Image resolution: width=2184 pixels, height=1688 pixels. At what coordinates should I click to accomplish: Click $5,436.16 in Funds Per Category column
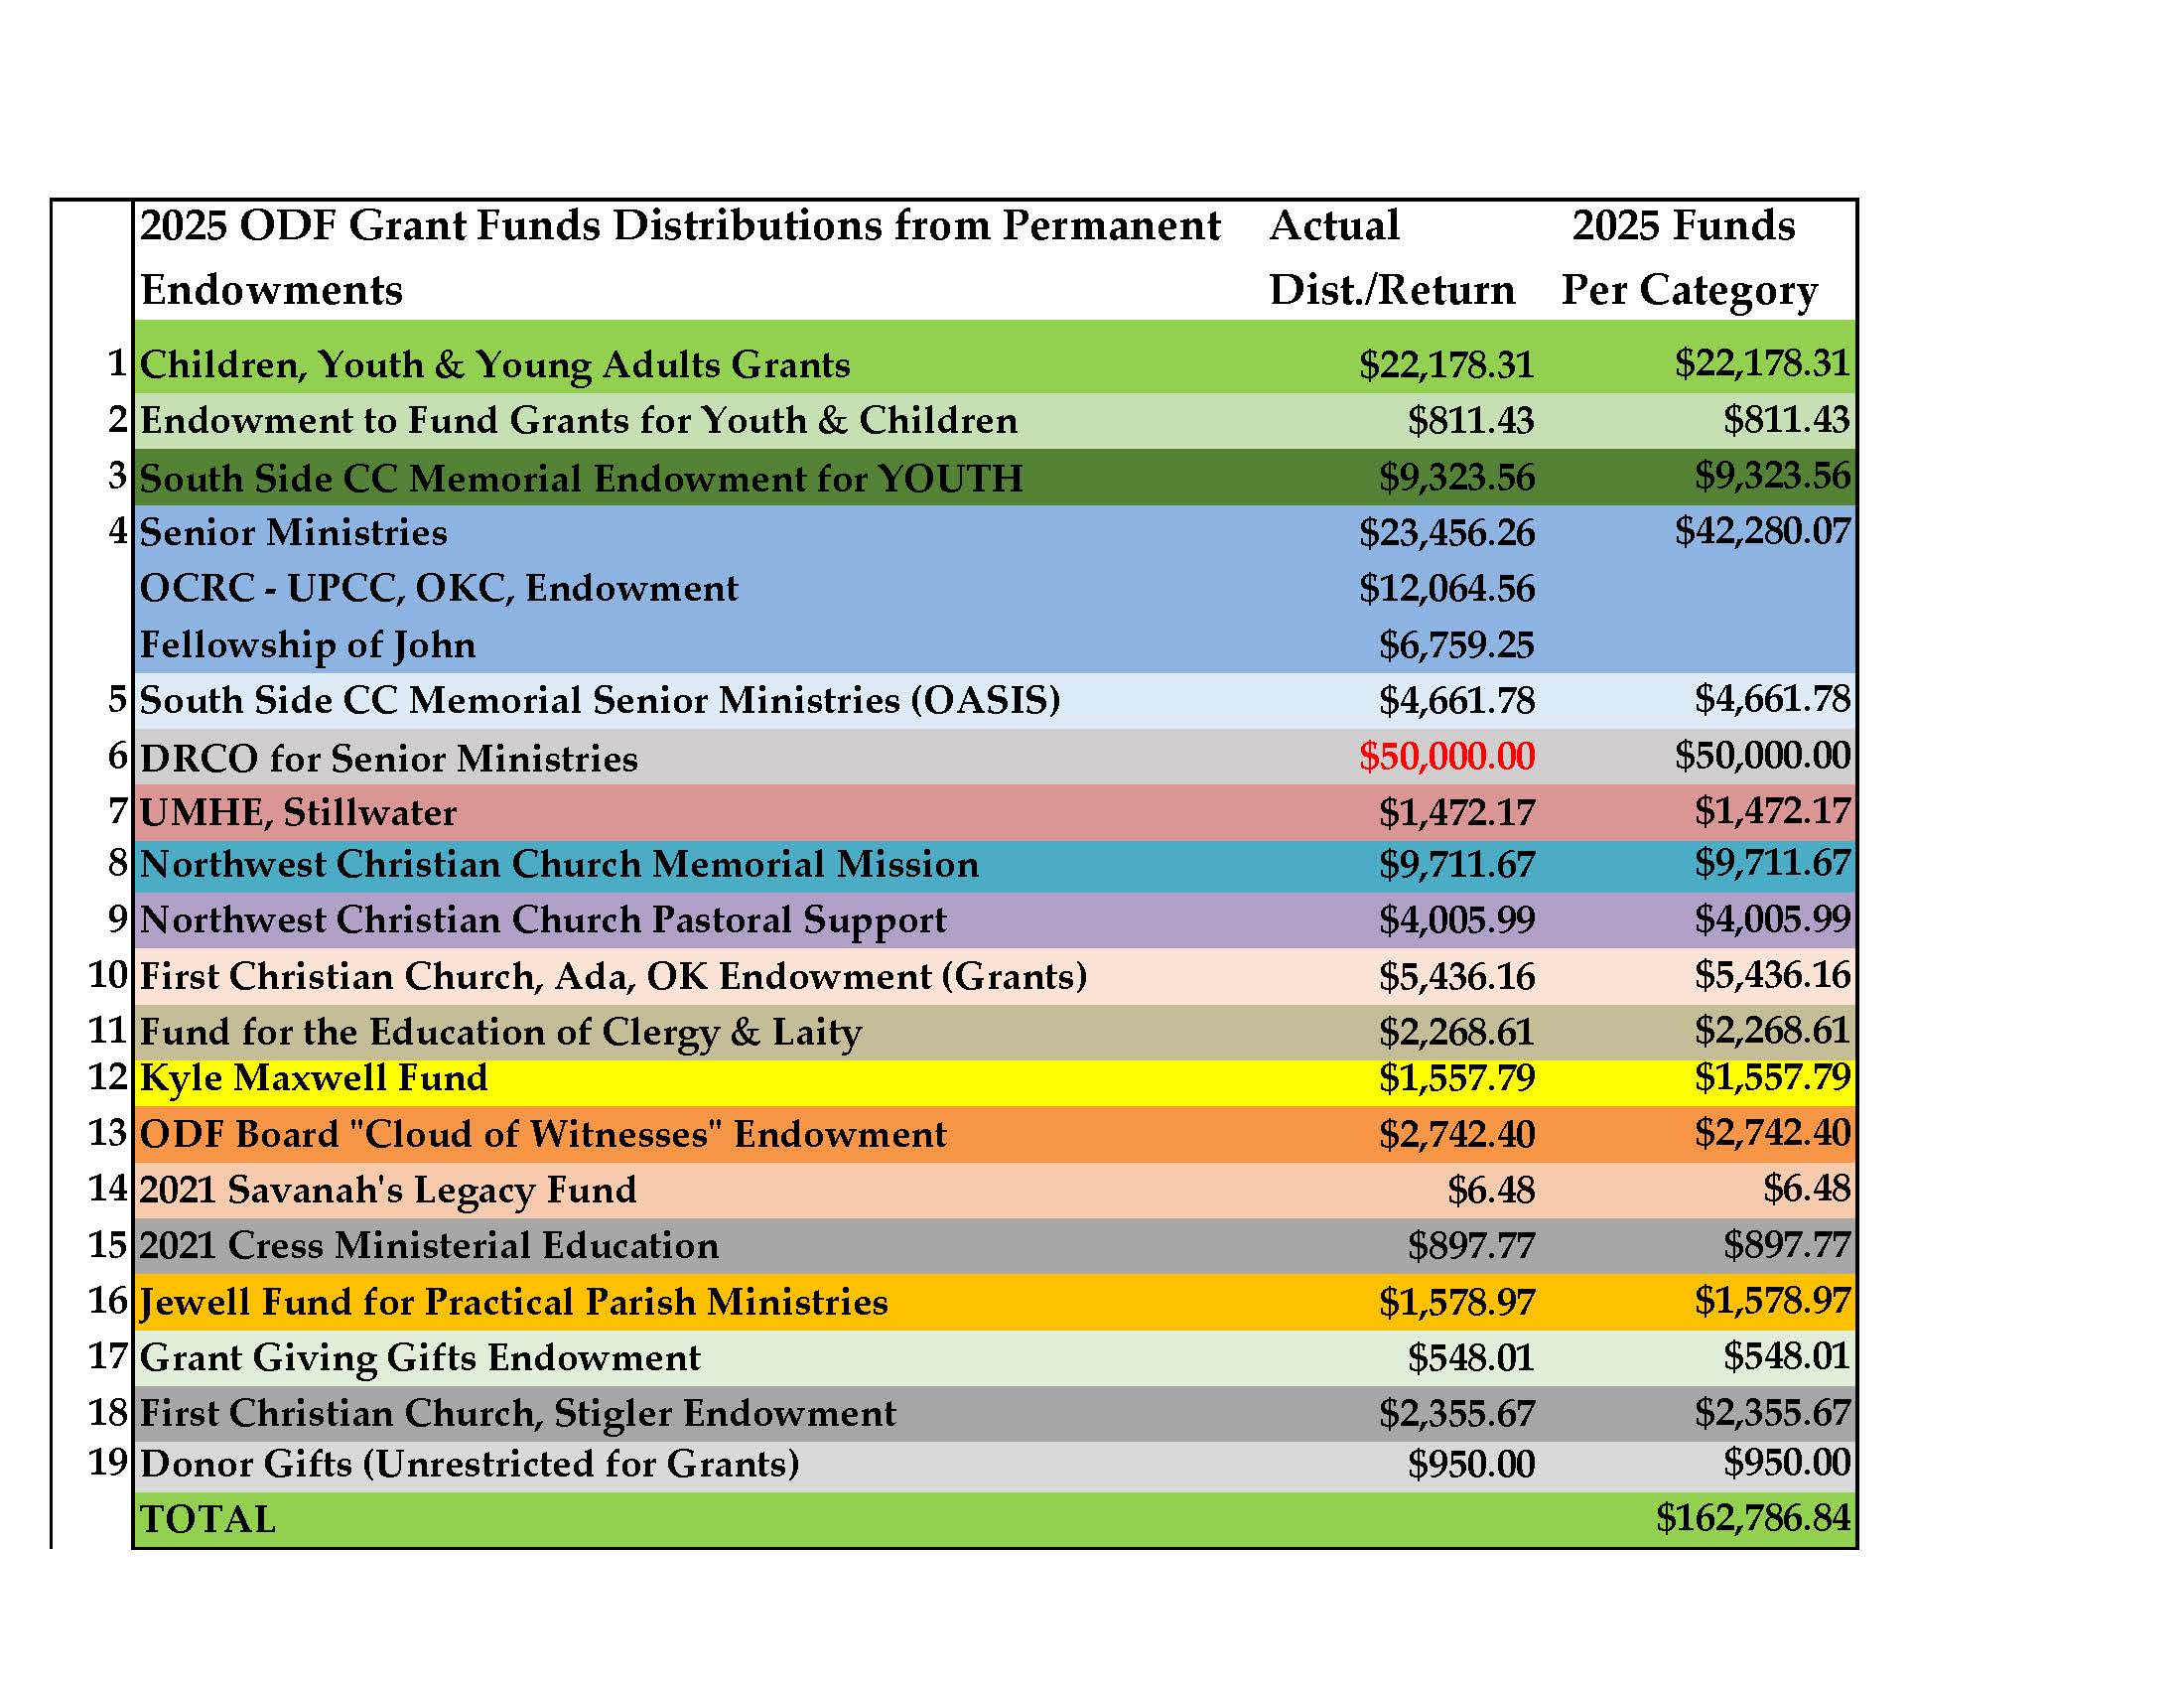coord(1773,975)
